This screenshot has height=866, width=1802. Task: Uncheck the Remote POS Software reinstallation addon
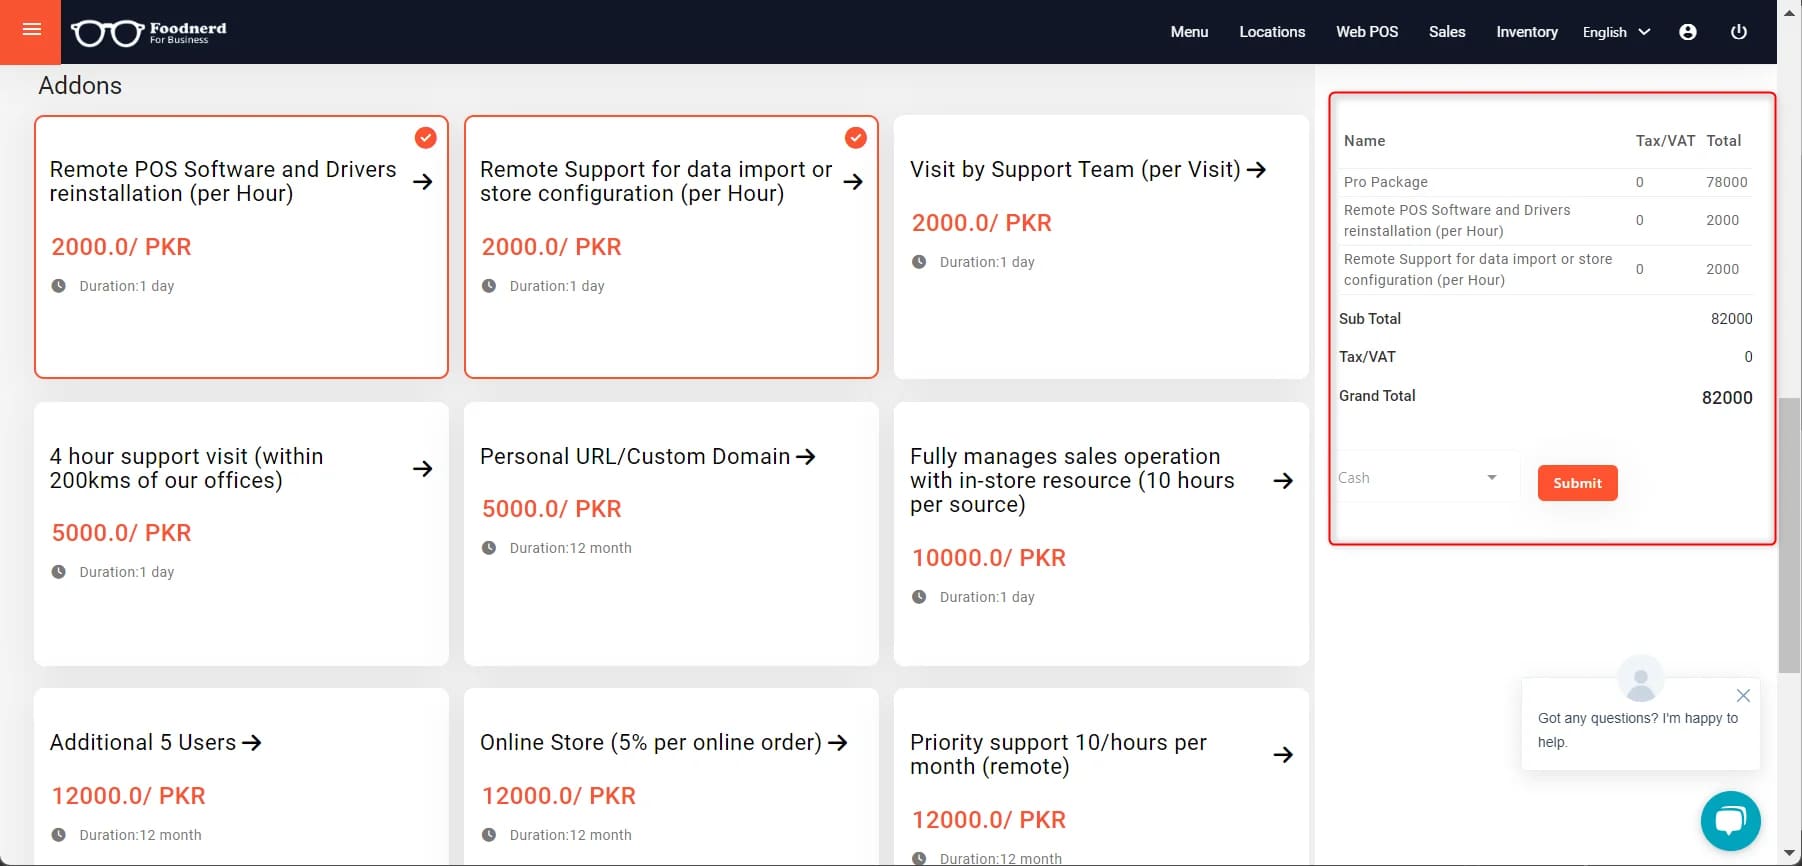(426, 138)
